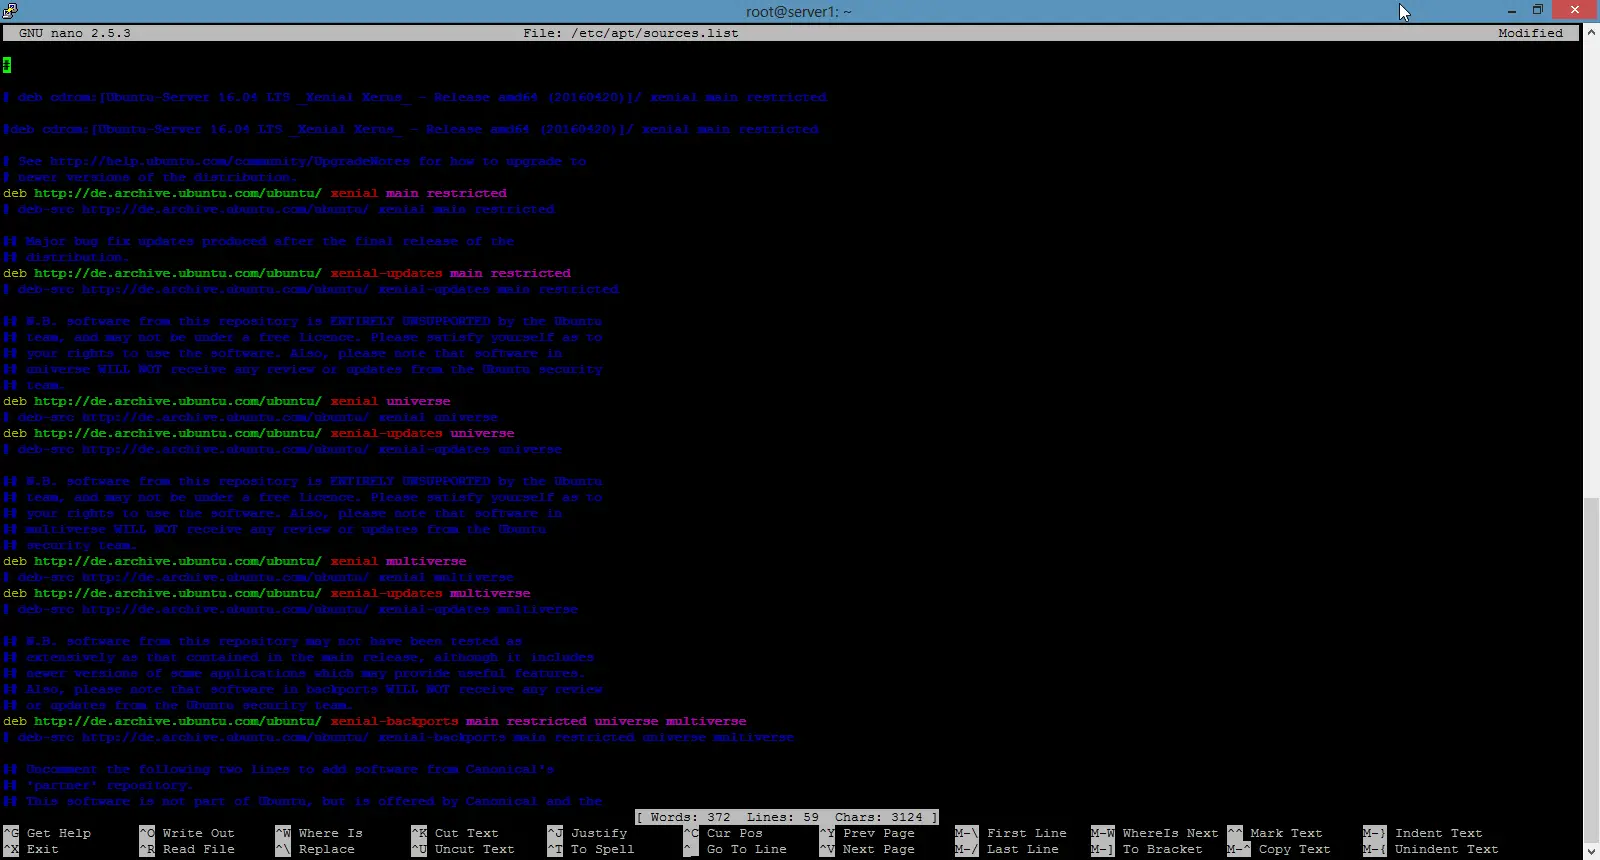
Task: Click the ^C Cur Pos shortcut
Action: pos(723,833)
